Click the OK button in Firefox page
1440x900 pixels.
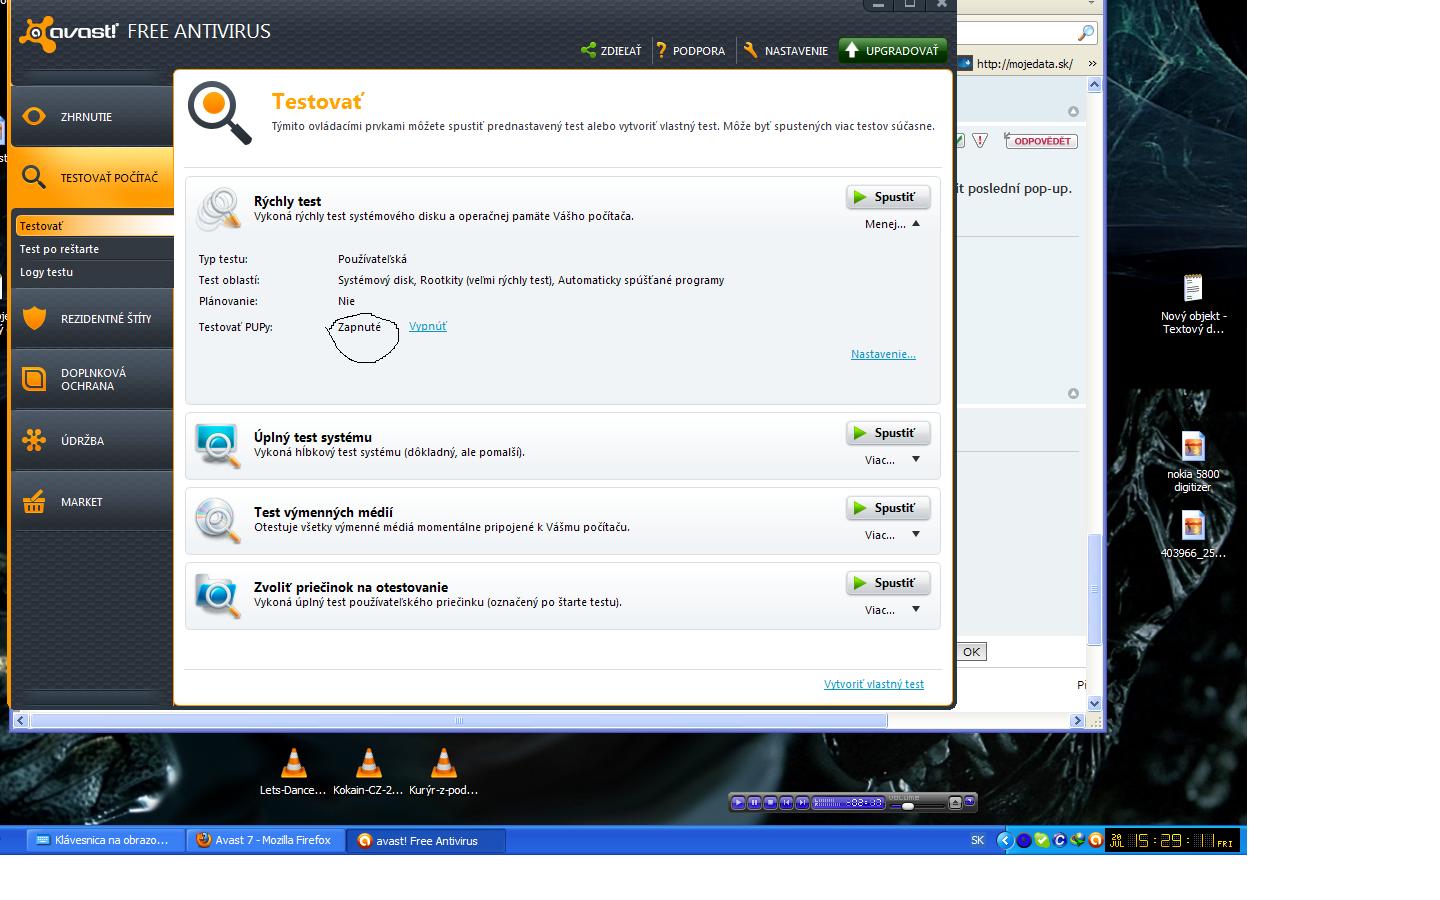[971, 652]
